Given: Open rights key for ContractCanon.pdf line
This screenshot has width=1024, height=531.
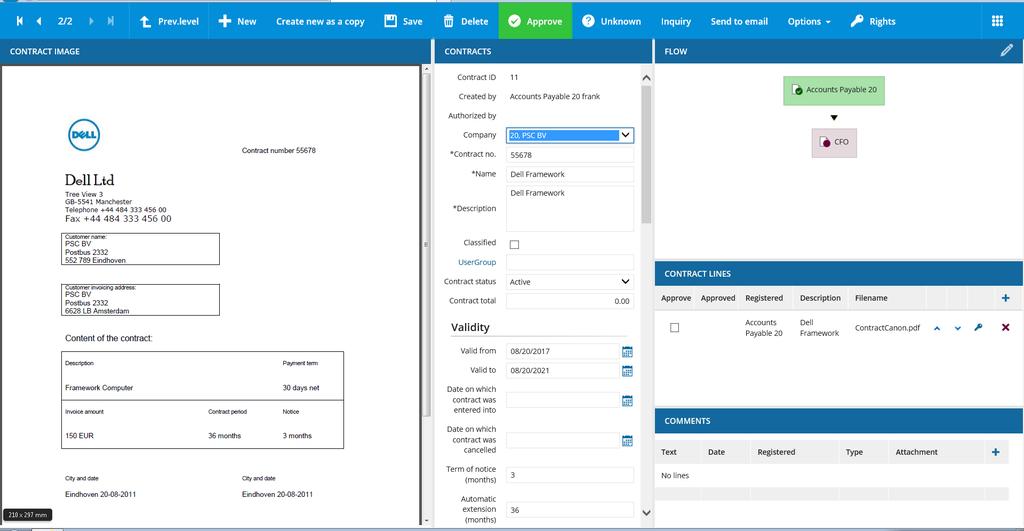Looking at the screenshot, I should point(978,327).
